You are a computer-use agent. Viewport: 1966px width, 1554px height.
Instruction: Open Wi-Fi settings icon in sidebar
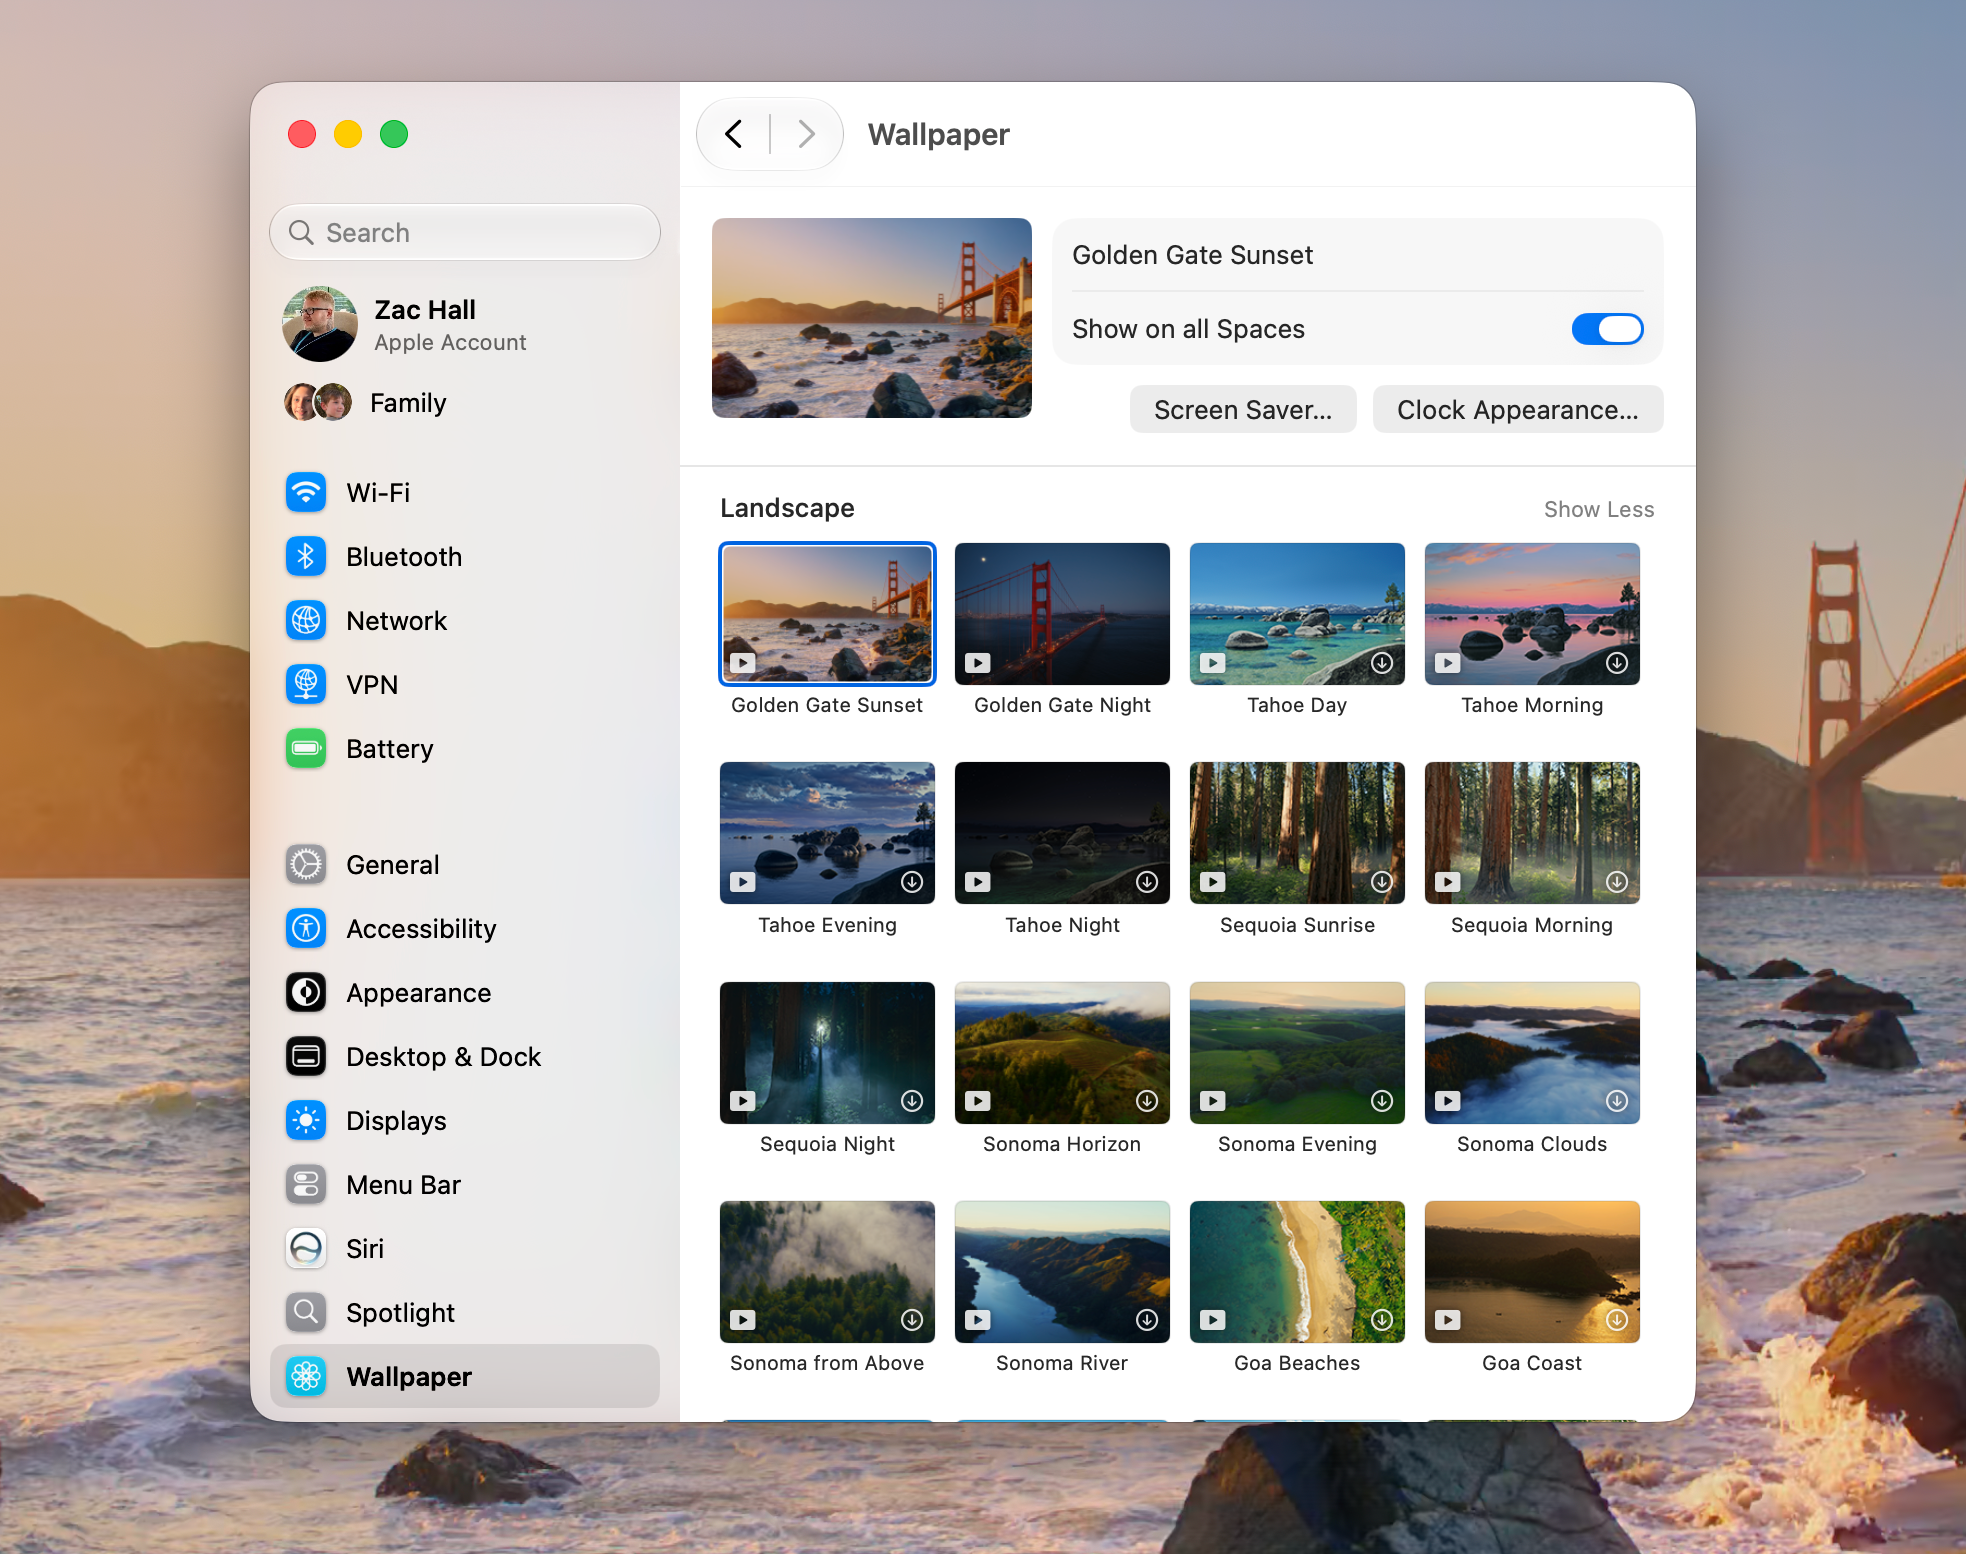(x=306, y=492)
